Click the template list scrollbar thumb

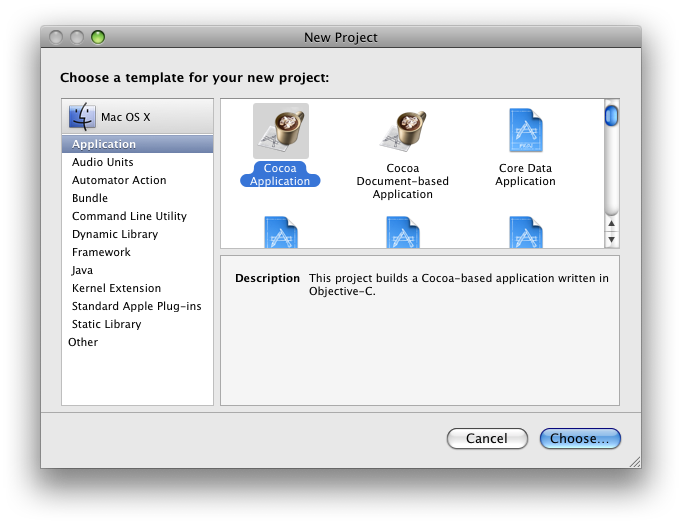click(612, 116)
